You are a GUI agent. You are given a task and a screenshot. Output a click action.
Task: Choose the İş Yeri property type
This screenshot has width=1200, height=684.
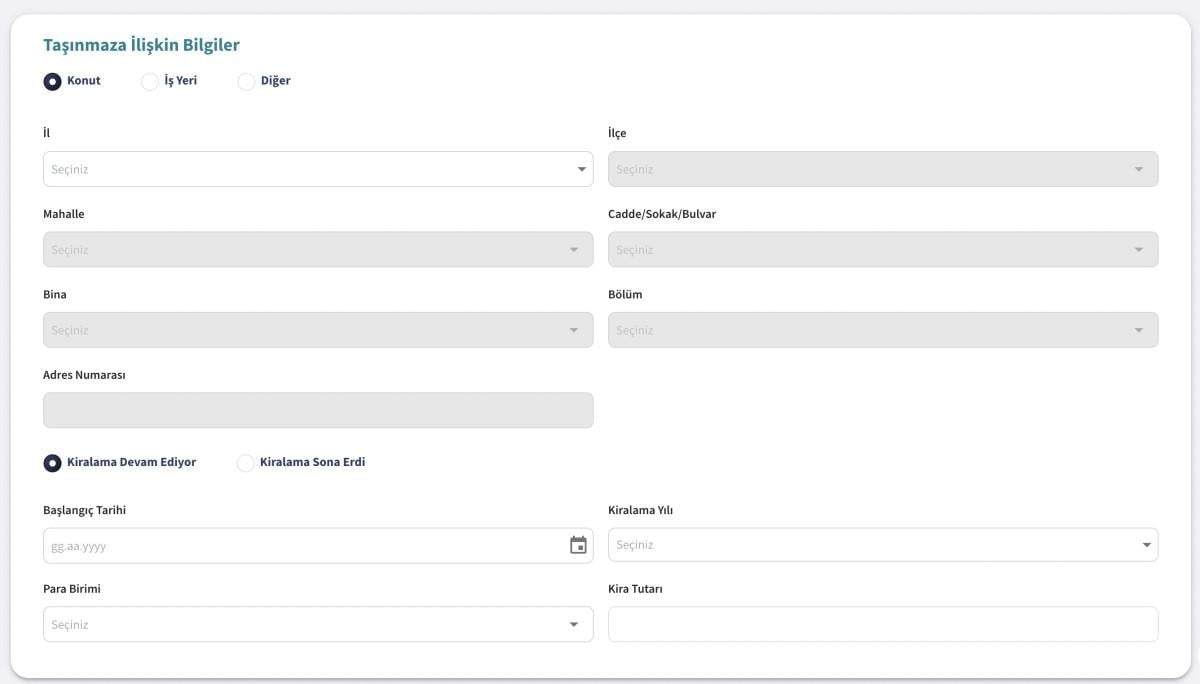(x=150, y=82)
